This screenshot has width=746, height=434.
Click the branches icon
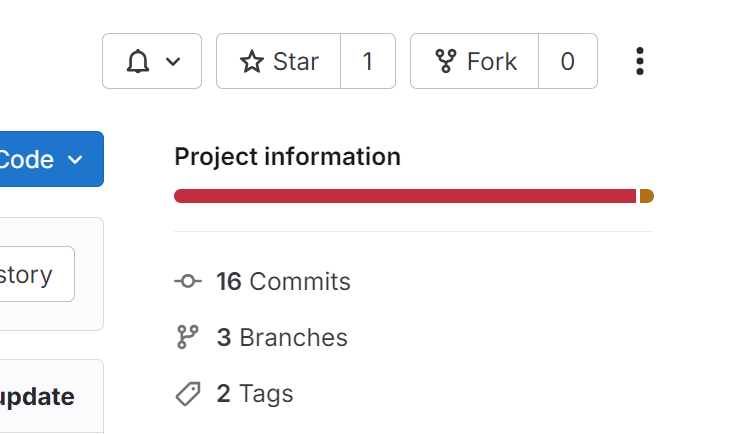[x=188, y=338]
